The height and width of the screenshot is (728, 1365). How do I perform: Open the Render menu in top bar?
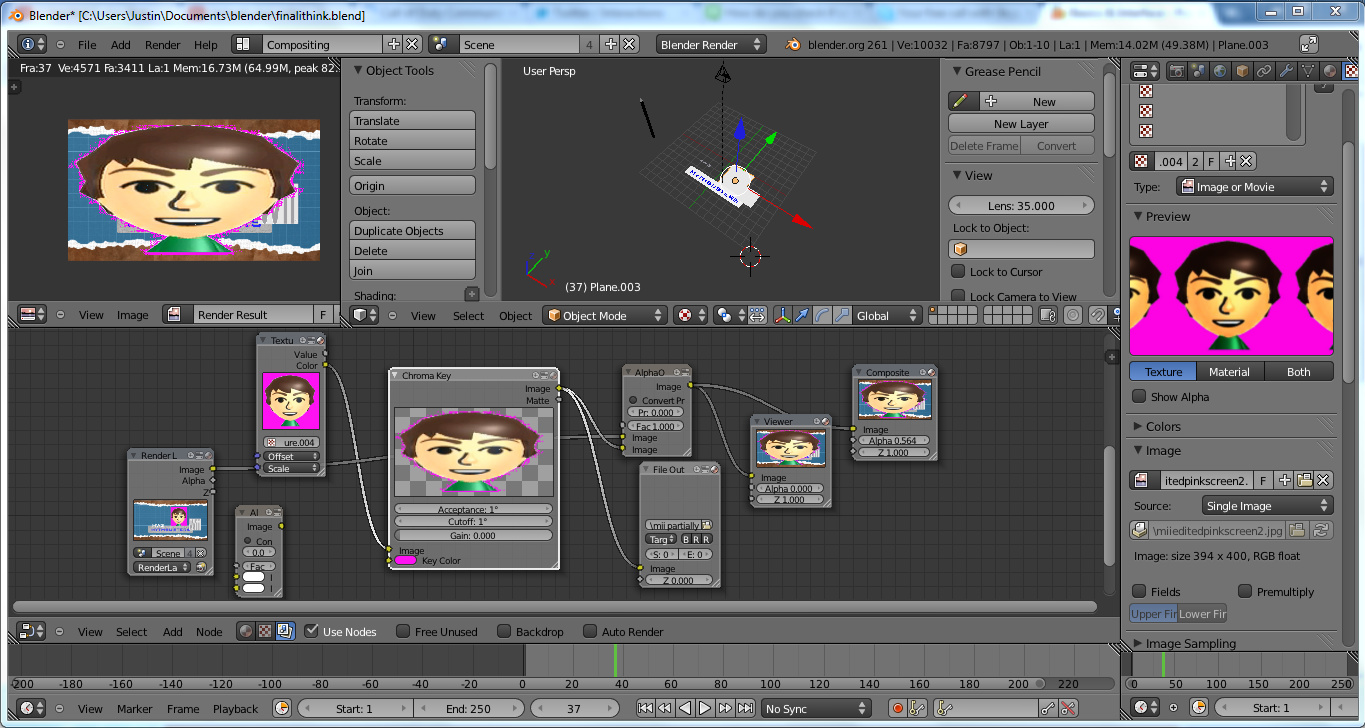(162, 45)
